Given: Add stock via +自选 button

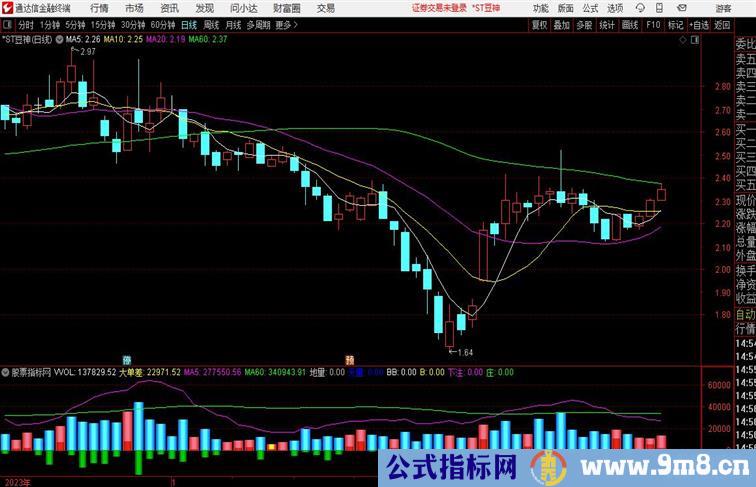Looking at the screenshot, I should [x=700, y=24].
